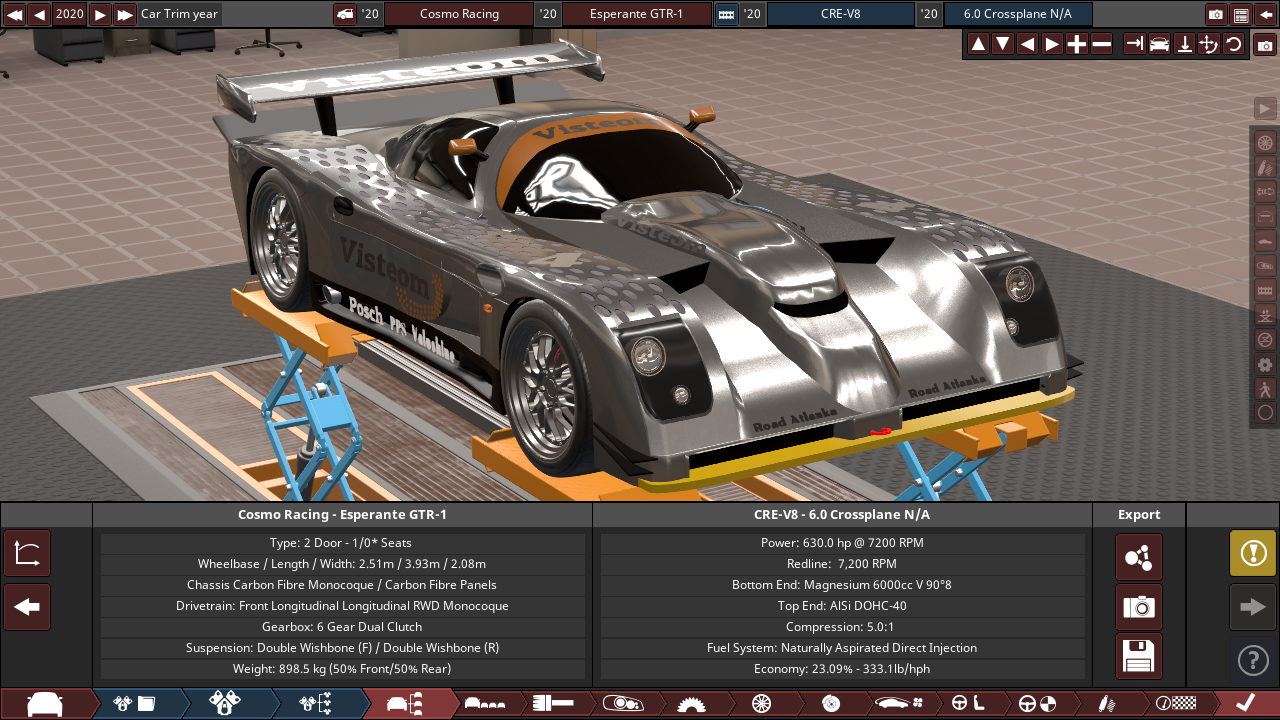The width and height of the screenshot is (1280, 720).
Task: Click the engine icon beside CRE-V8
Action: pos(727,14)
